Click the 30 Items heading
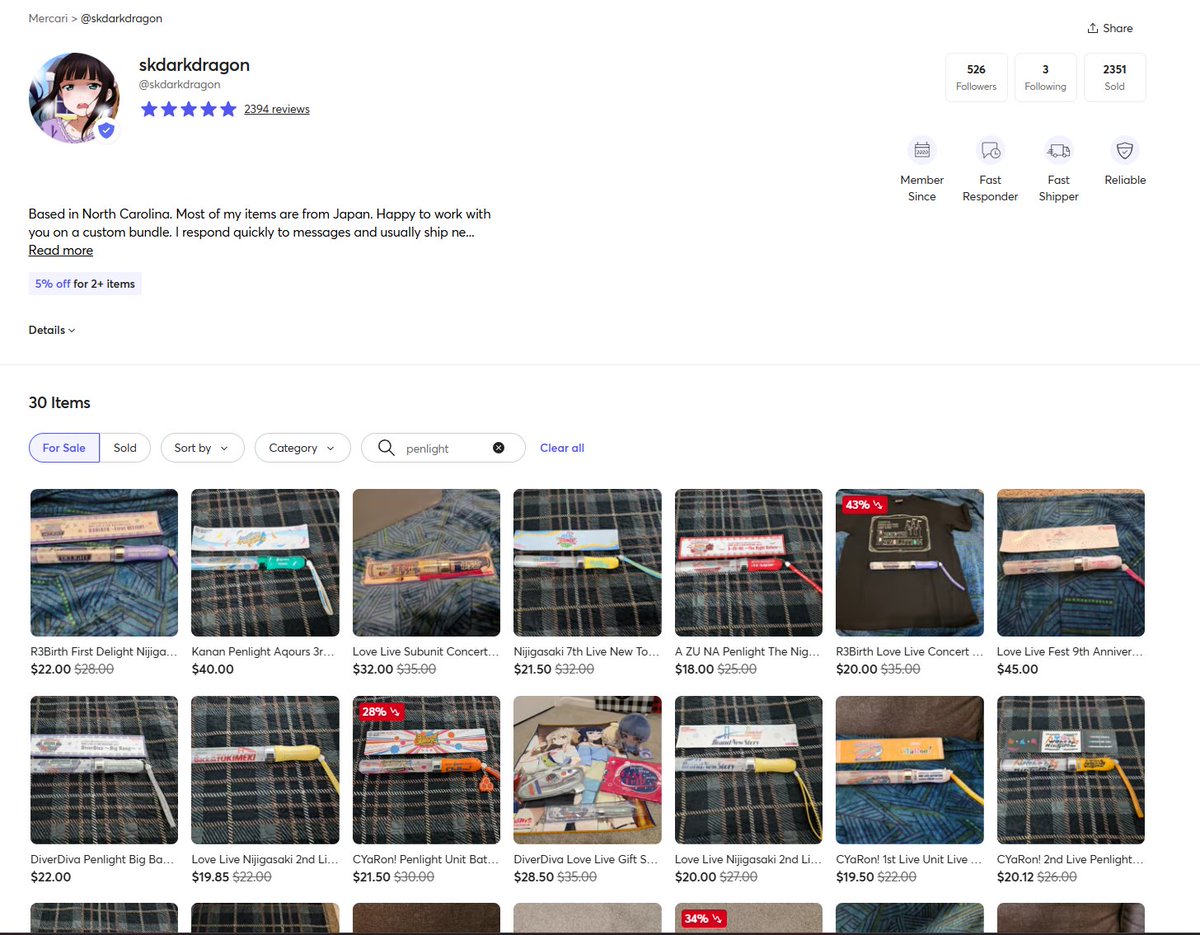This screenshot has height=935, width=1200. pyautogui.click(x=59, y=403)
